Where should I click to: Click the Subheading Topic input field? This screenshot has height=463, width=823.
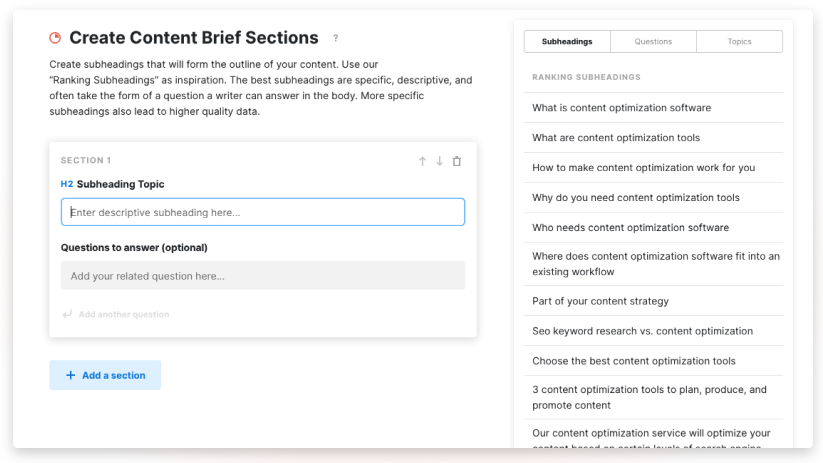click(263, 212)
